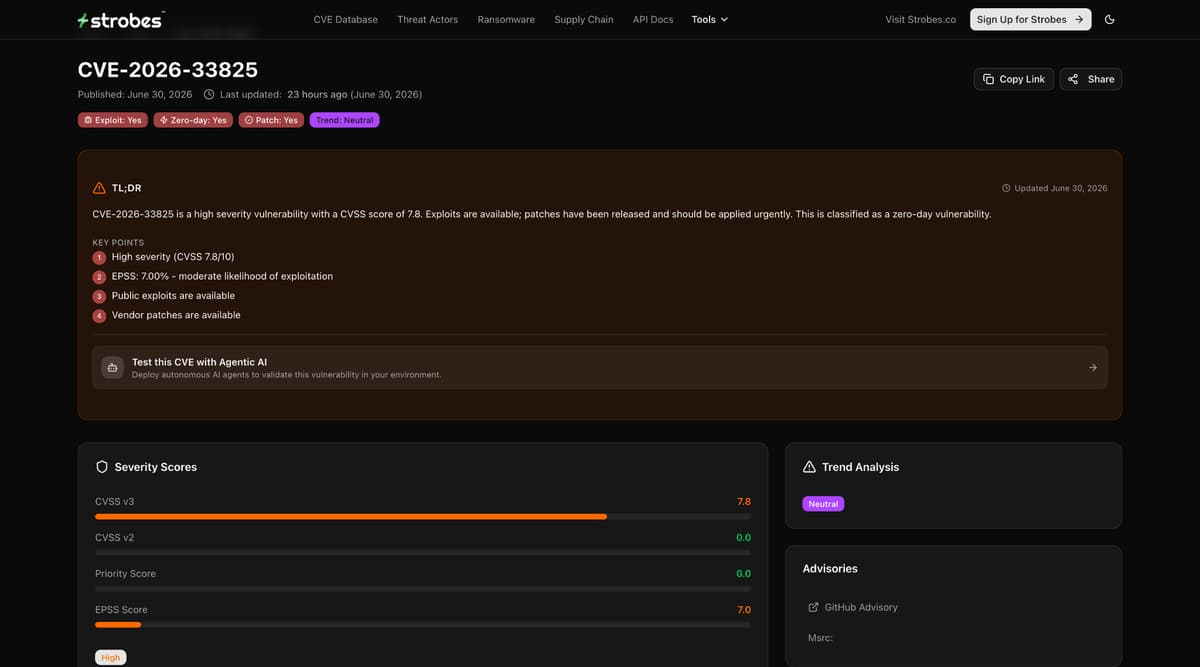Image resolution: width=1200 pixels, height=667 pixels.
Task: Click the CVSS v2 progress bar
Action: (x=423, y=553)
